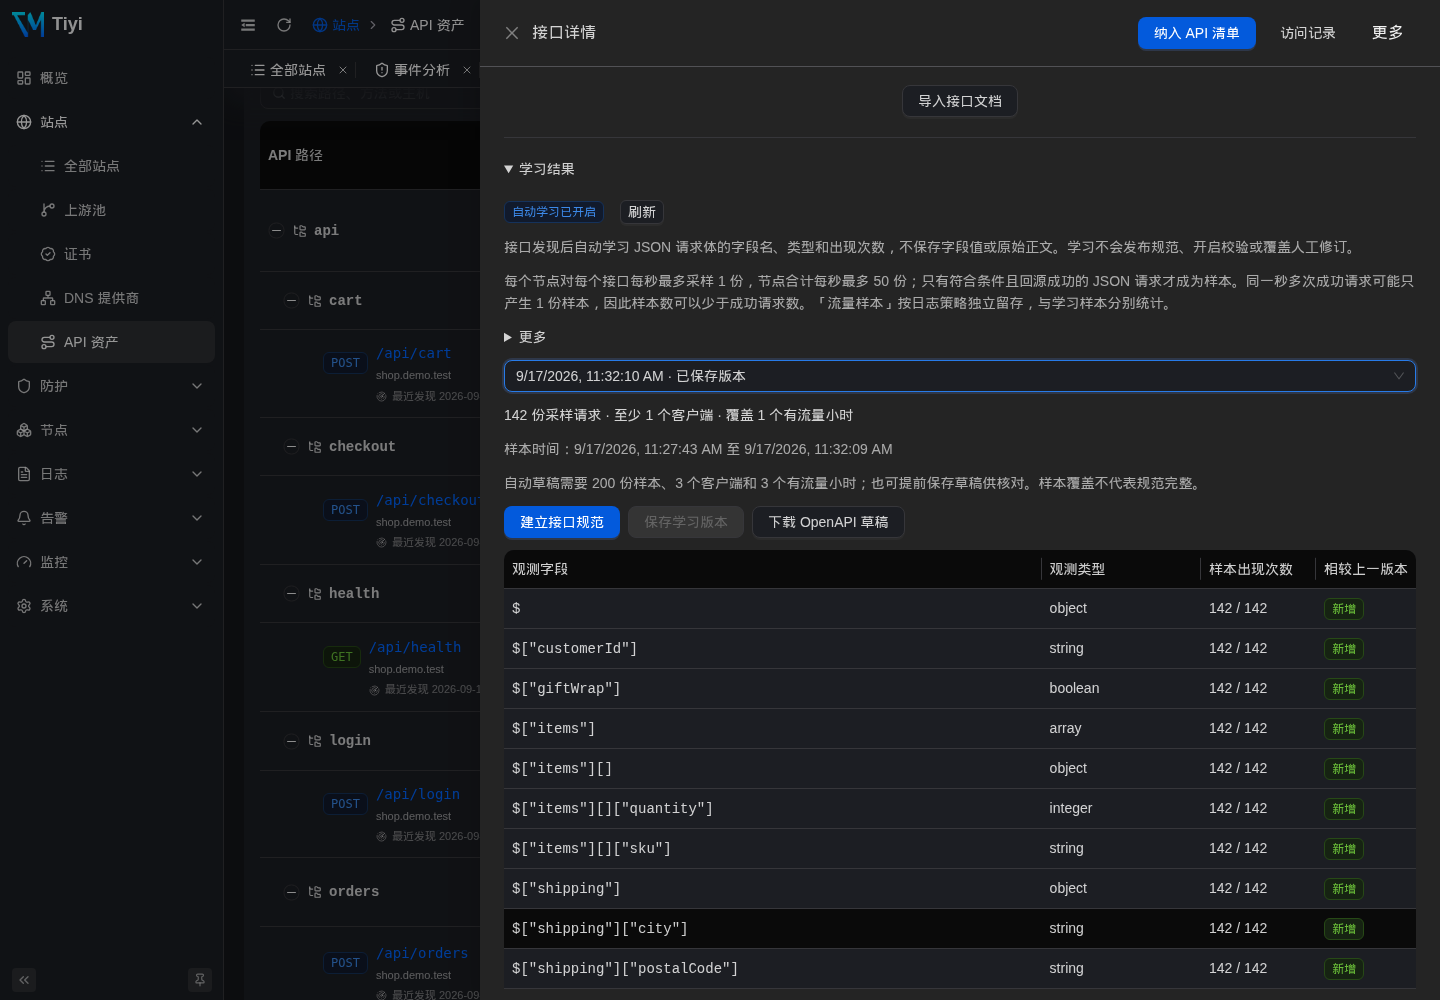The height and width of the screenshot is (1000, 1440).
Task: Collapse the login tree node
Action: 292,740
